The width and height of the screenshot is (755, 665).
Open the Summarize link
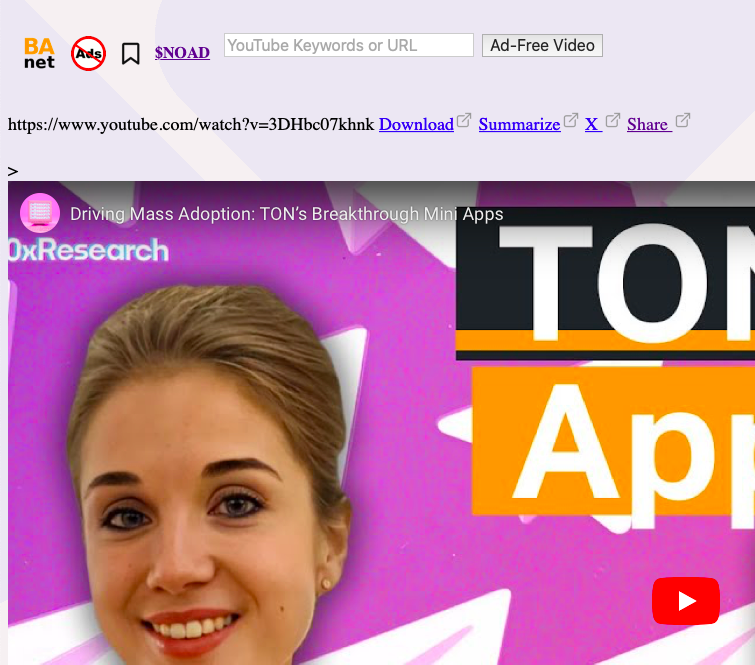[519, 124]
